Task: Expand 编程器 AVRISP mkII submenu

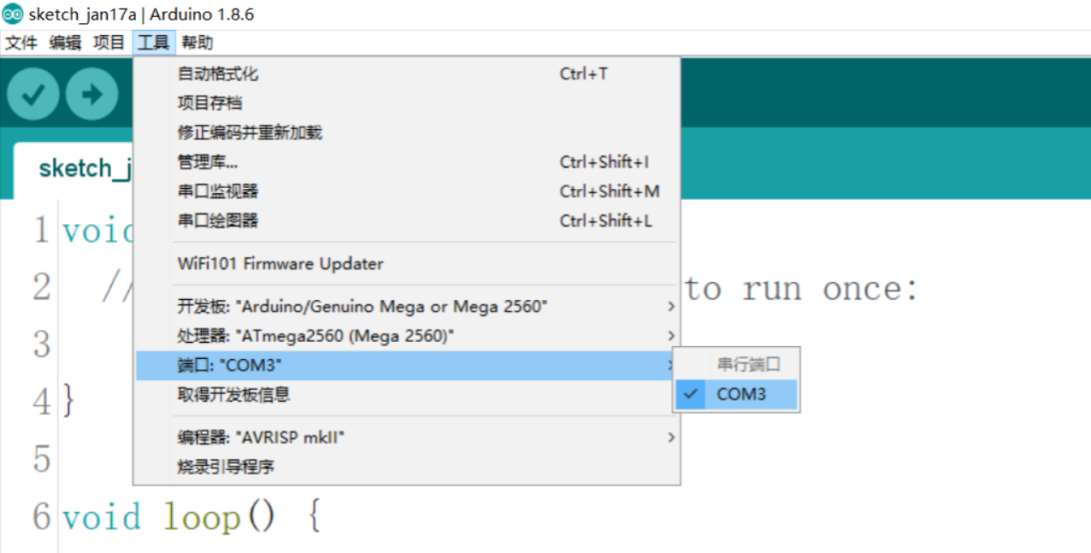Action: (406, 438)
